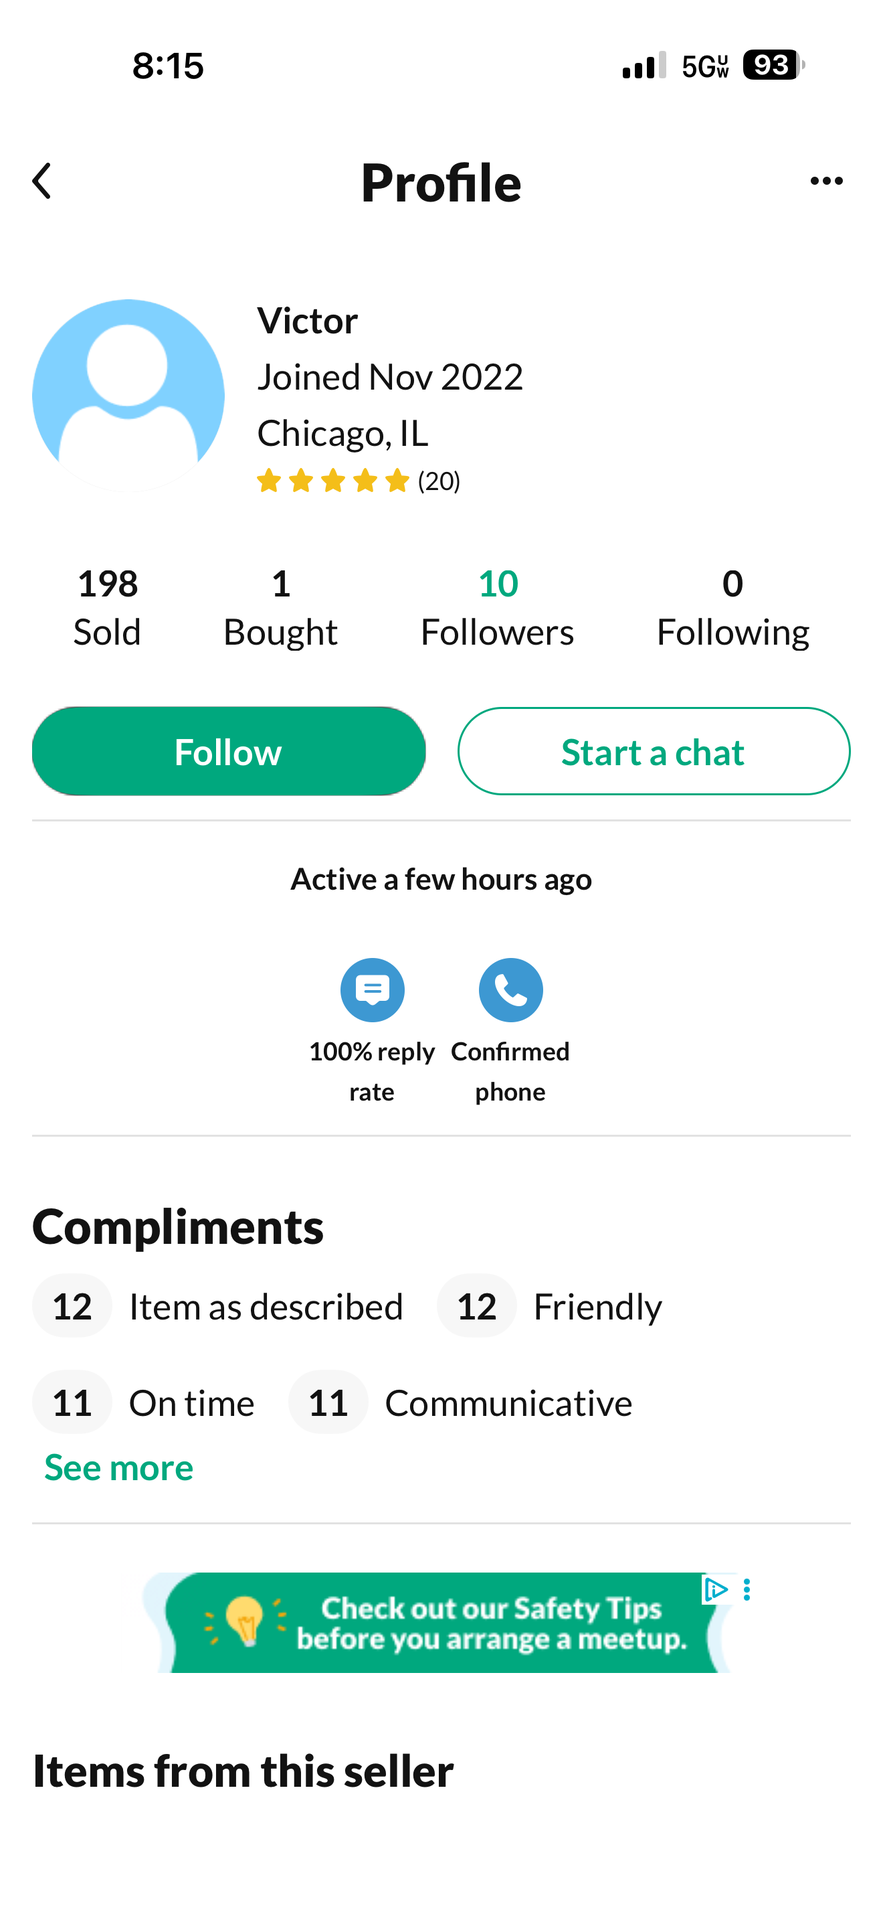This screenshot has height=1920, width=883.
Task: Tap Victor's profile avatar picture
Action: pyautogui.click(x=129, y=395)
